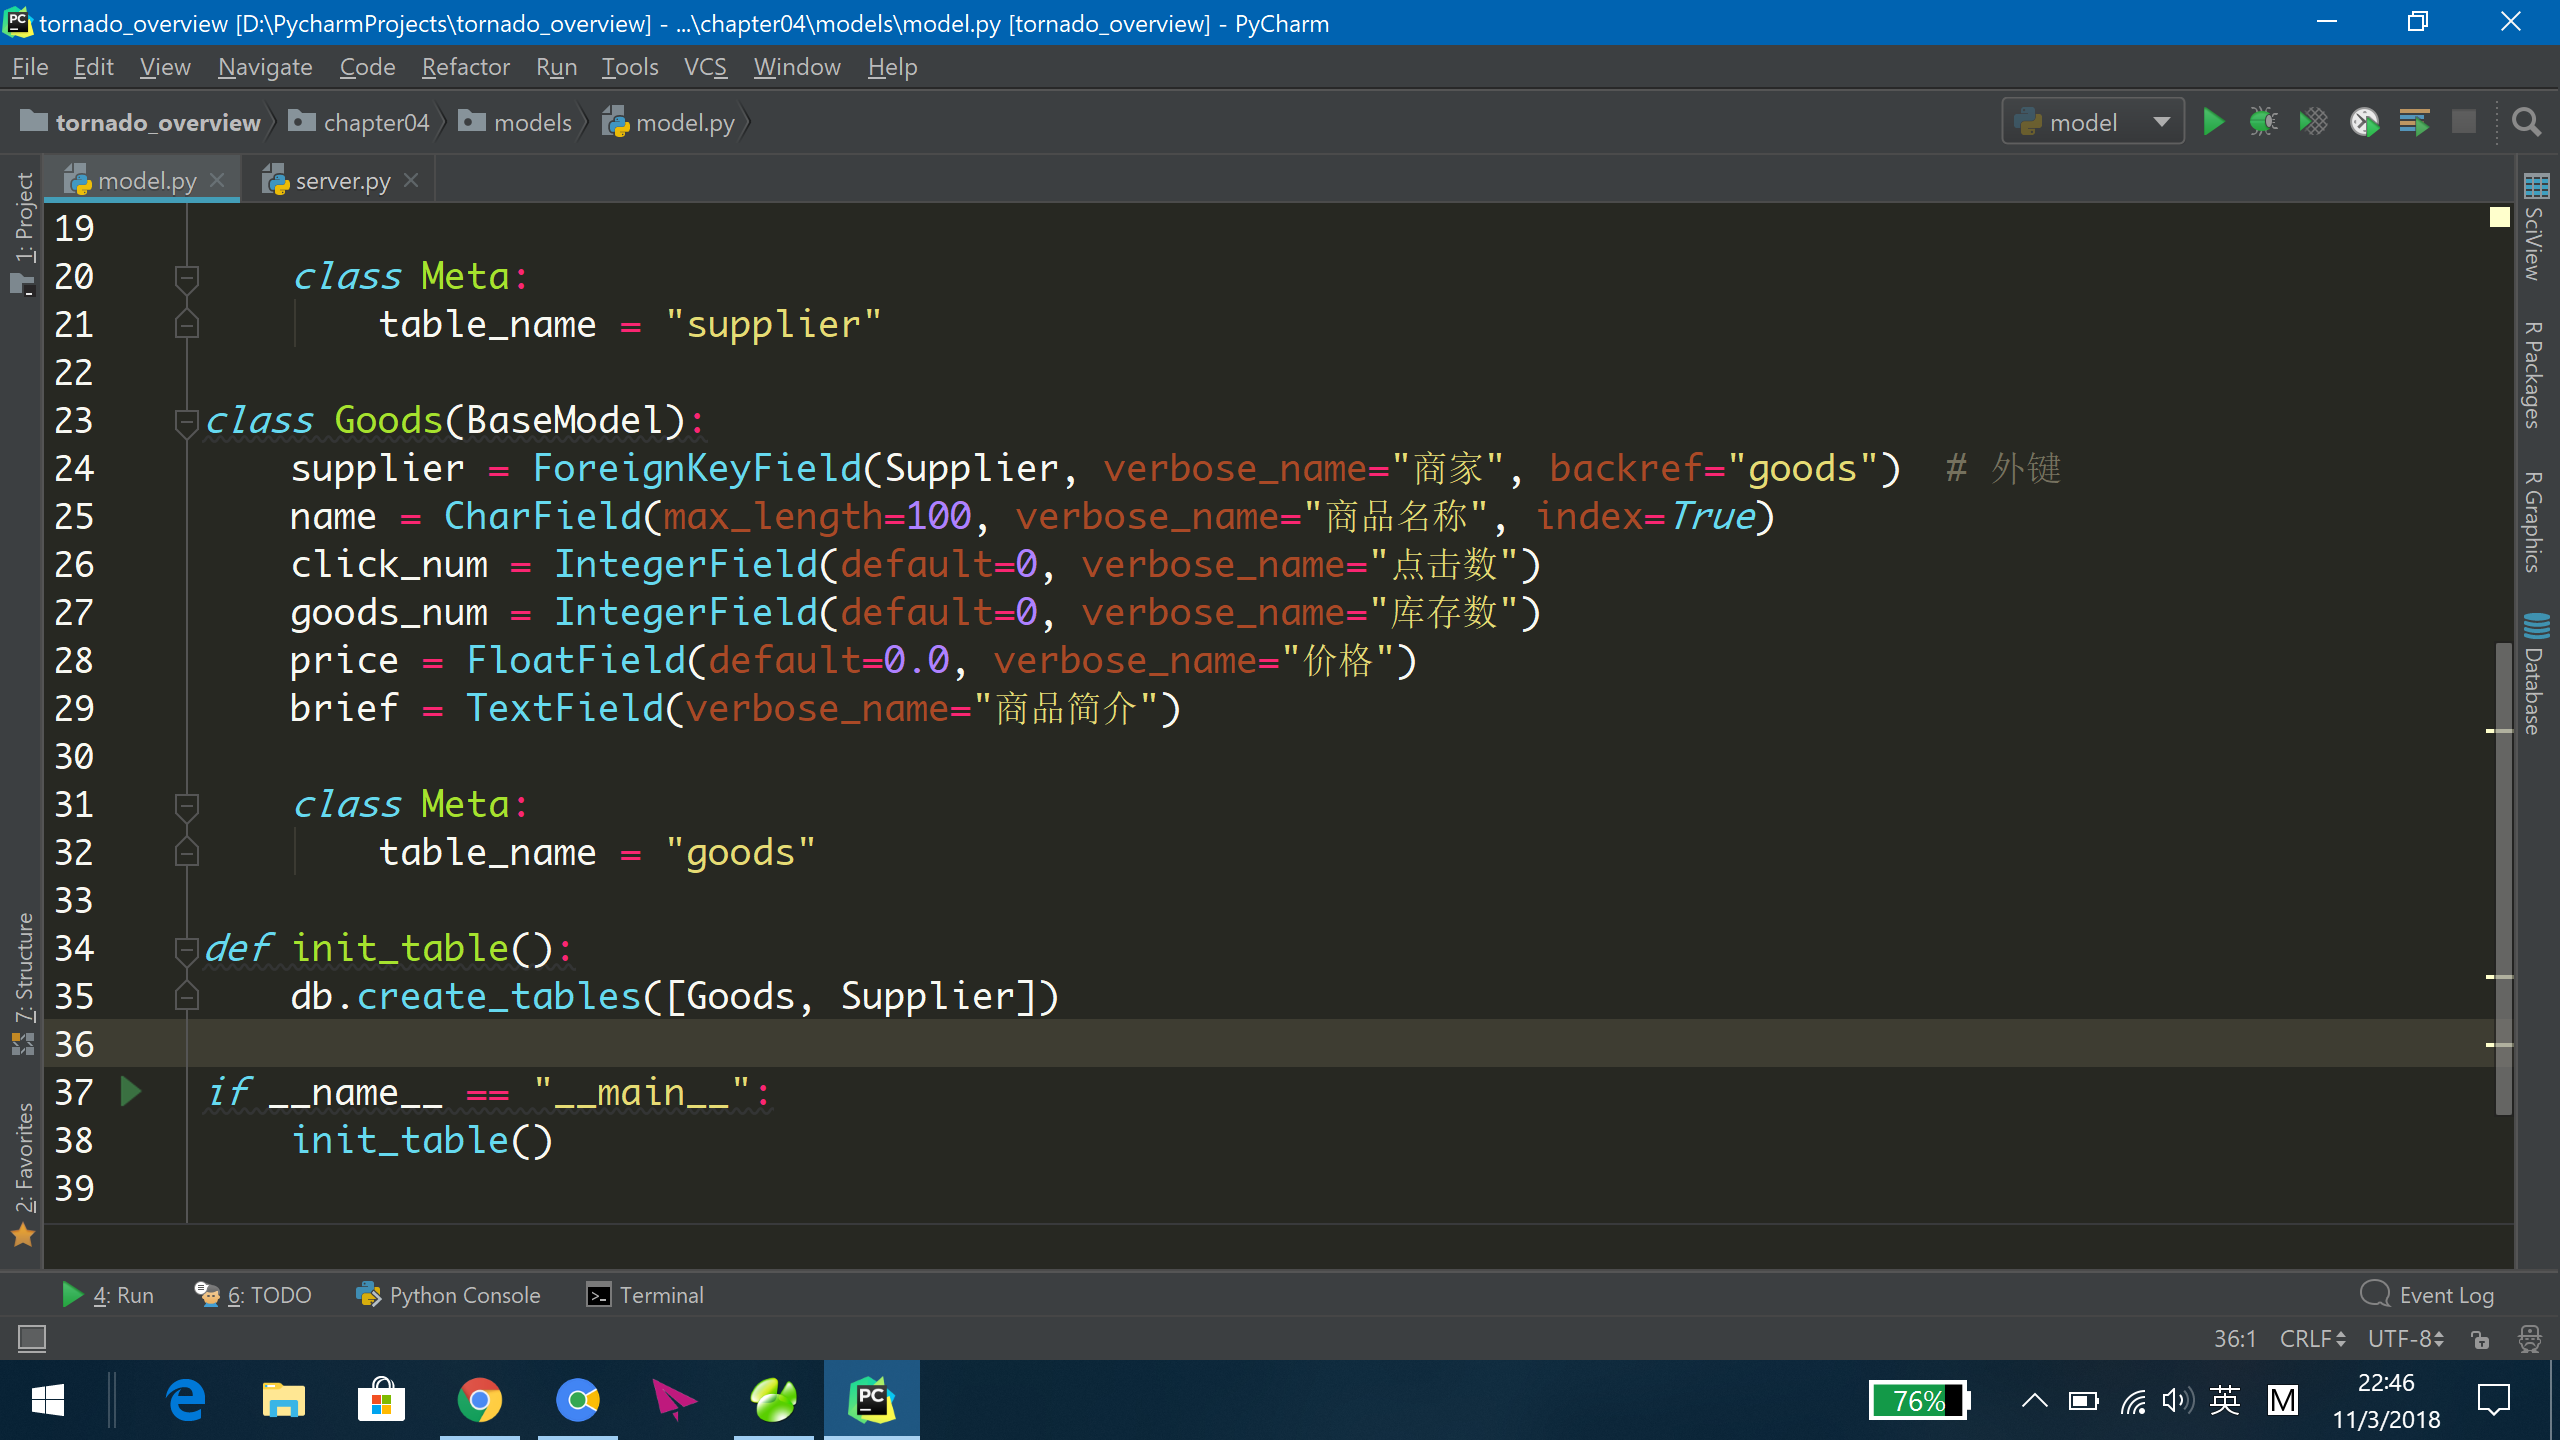Start Debug with the bug icon
The image size is (2560, 1440).
tap(2263, 122)
